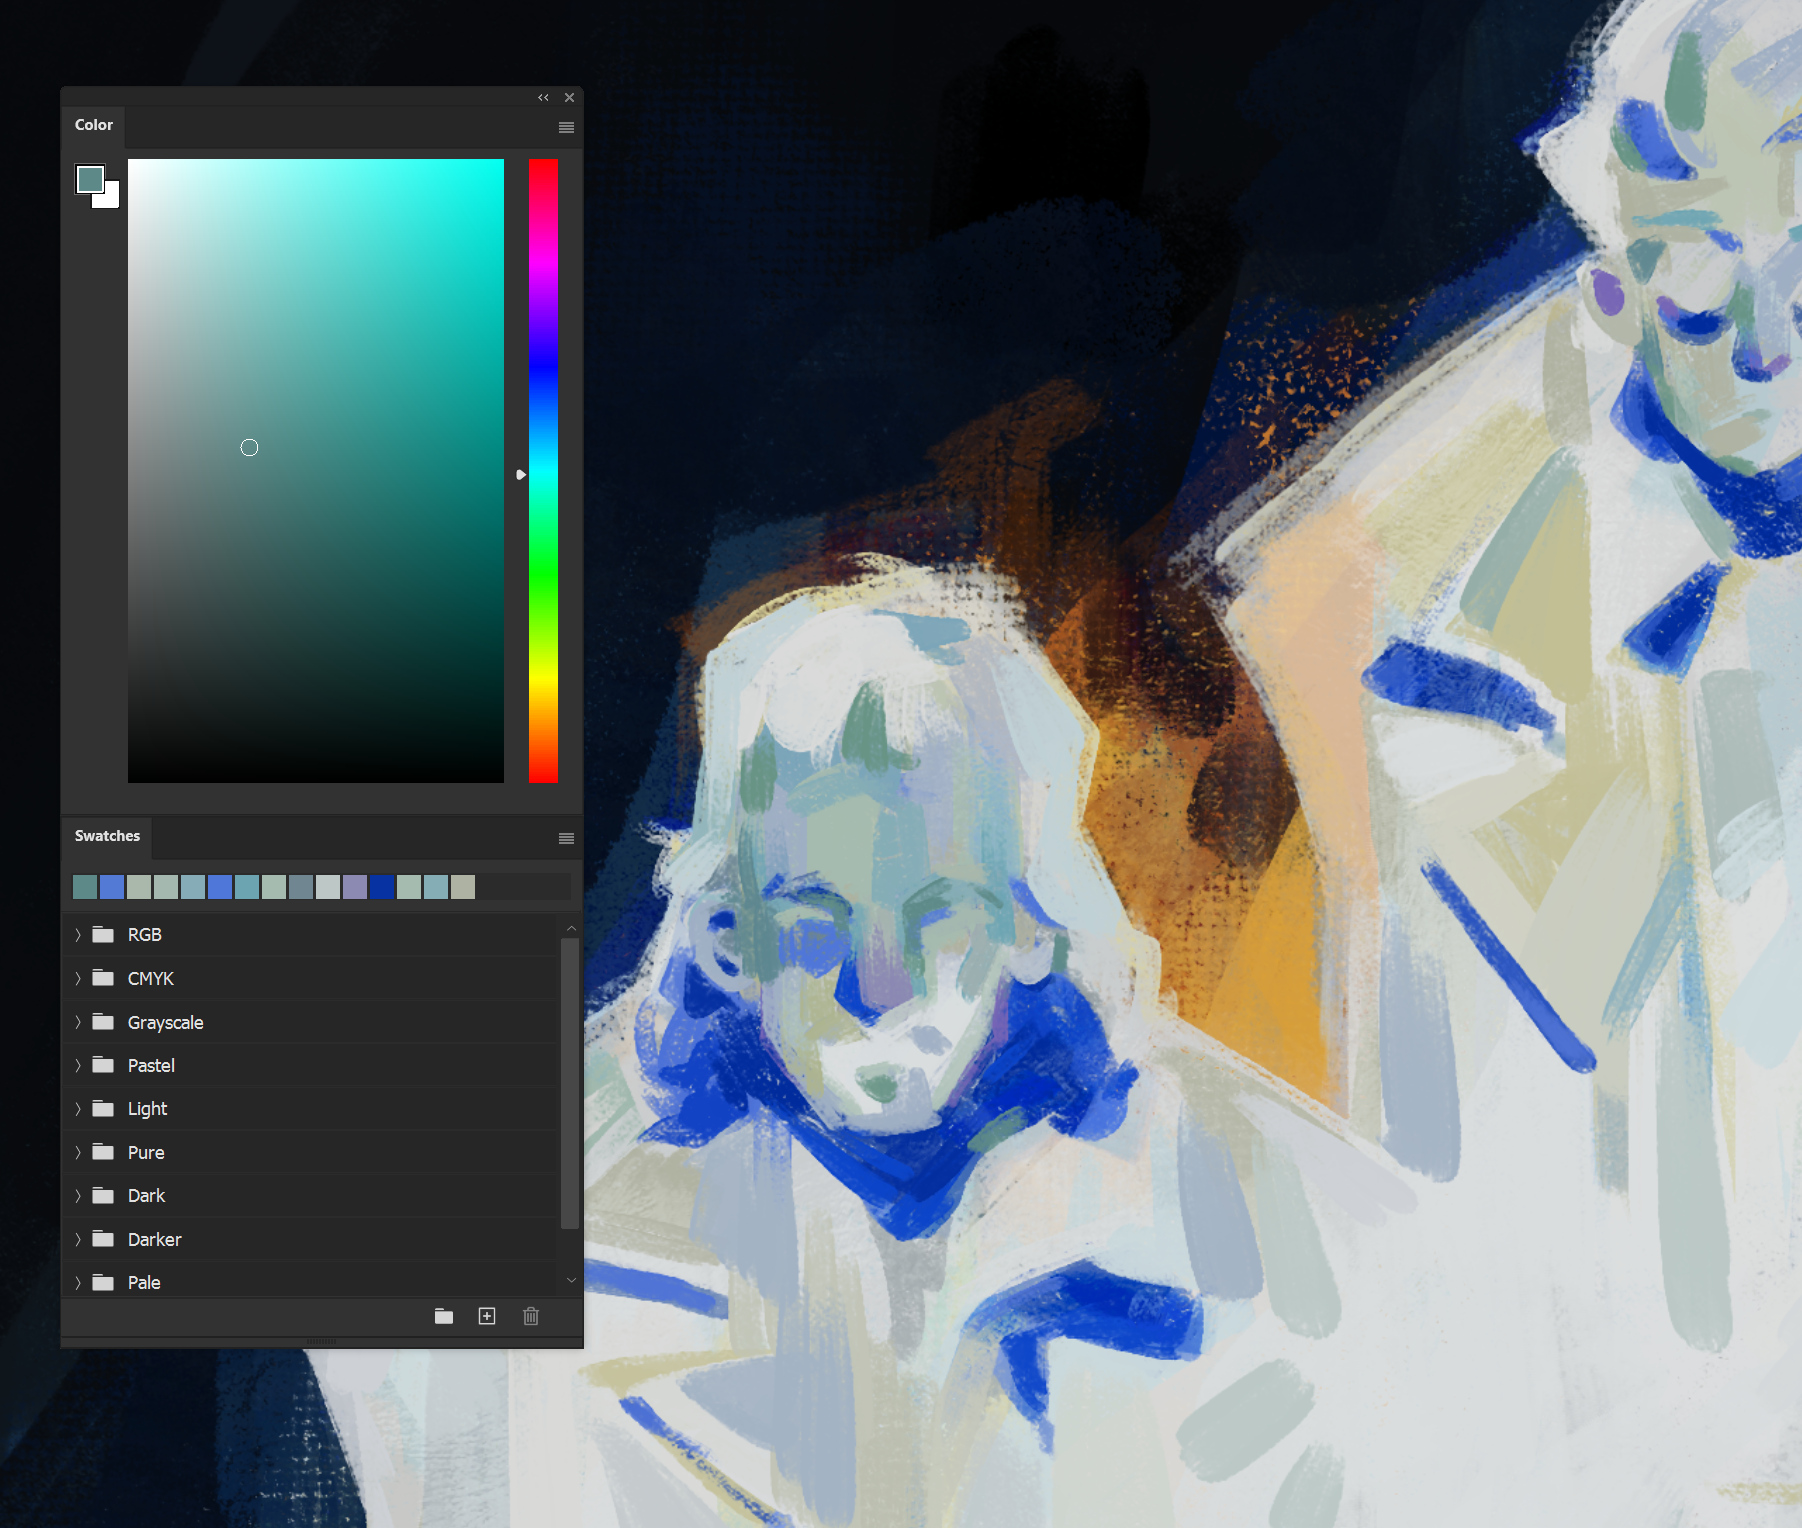
Task: Click the delete swatch trash icon
Action: 531,1316
